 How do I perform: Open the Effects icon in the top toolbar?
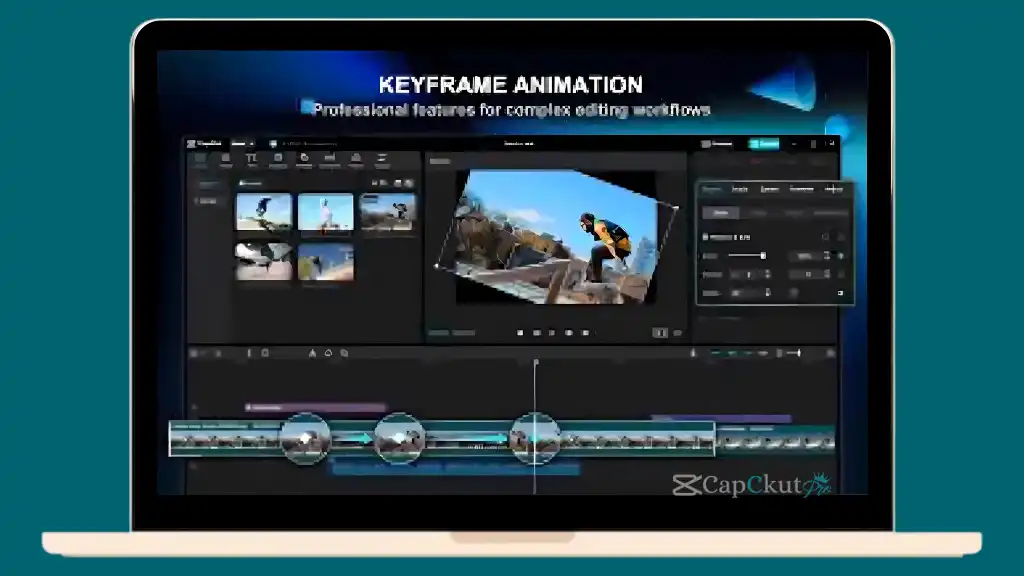[304, 160]
